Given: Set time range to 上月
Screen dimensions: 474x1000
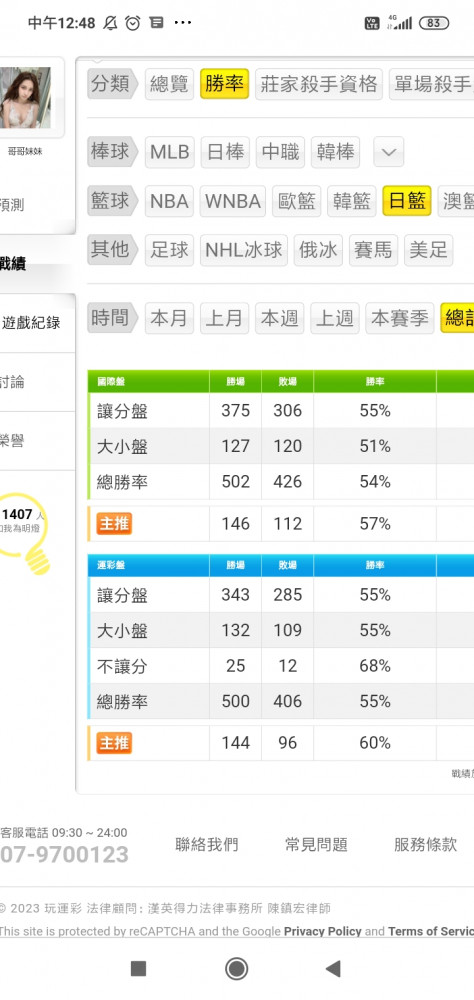Looking at the screenshot, I should [225, 318].
